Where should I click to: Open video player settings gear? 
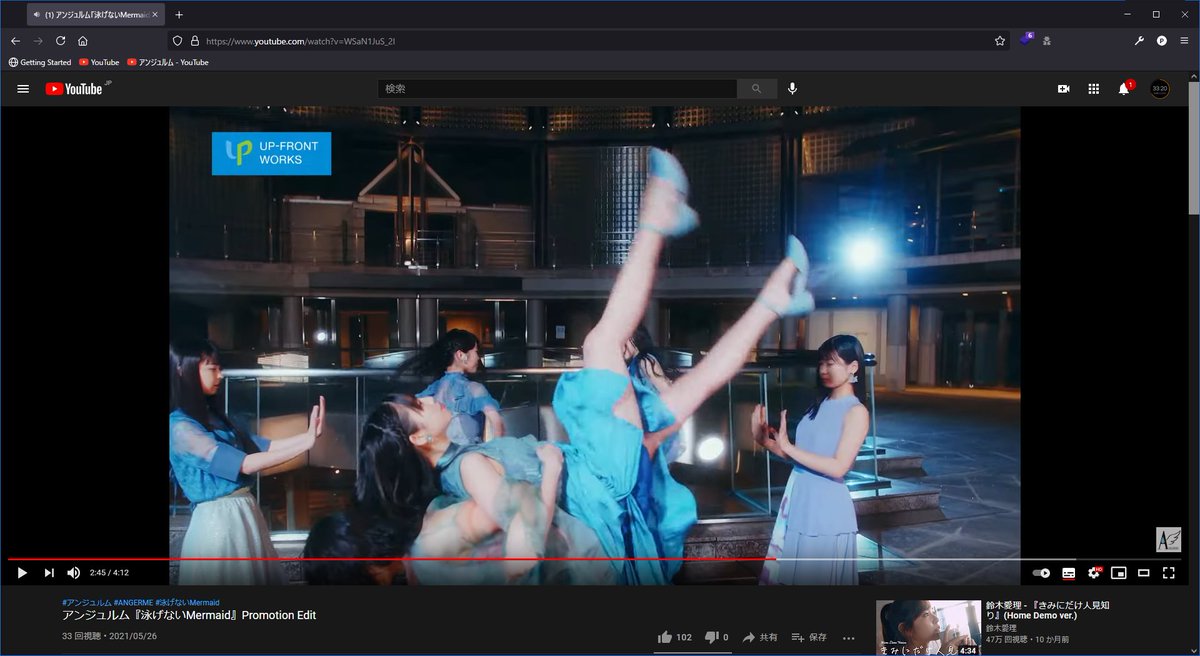1094,573
